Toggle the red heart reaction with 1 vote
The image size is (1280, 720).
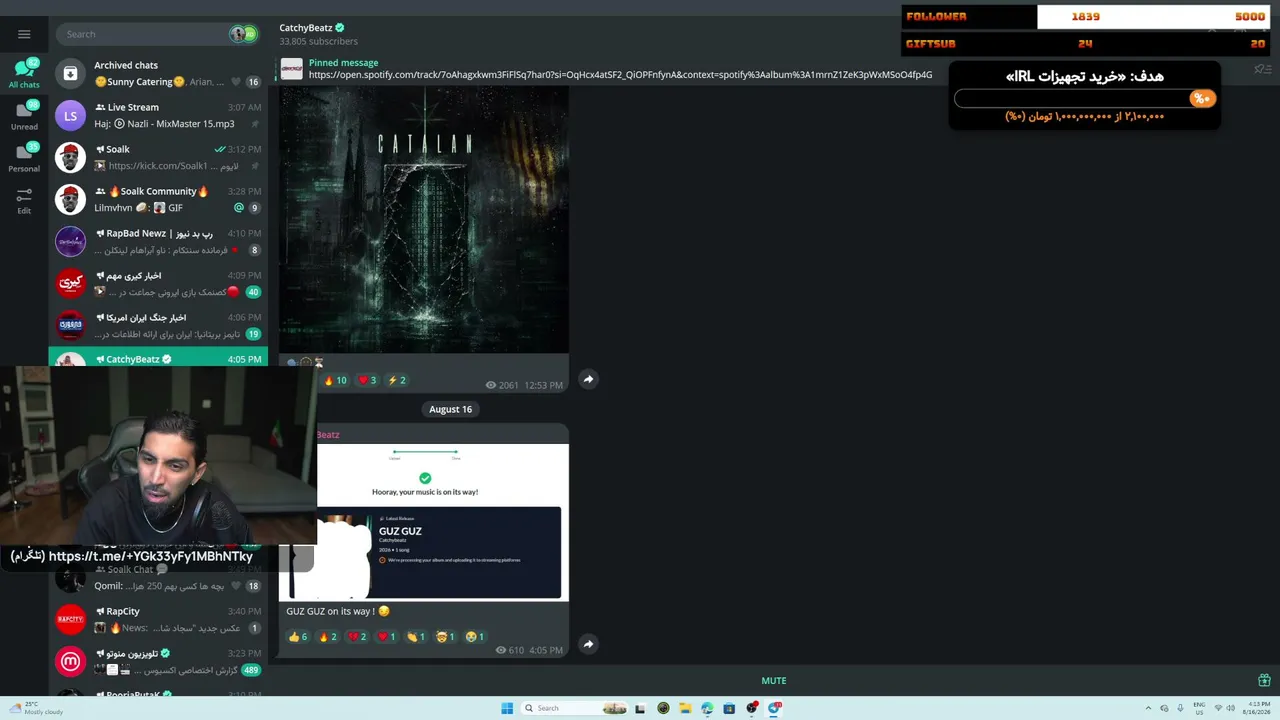[x=386, y=637]
